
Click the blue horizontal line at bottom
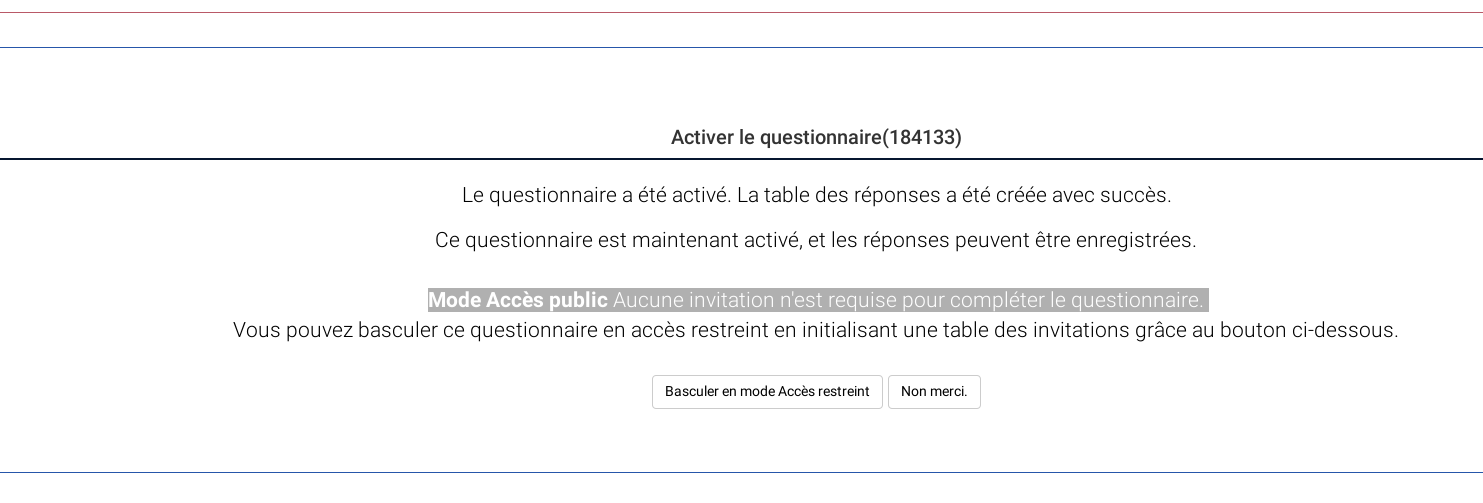(741, 473)
